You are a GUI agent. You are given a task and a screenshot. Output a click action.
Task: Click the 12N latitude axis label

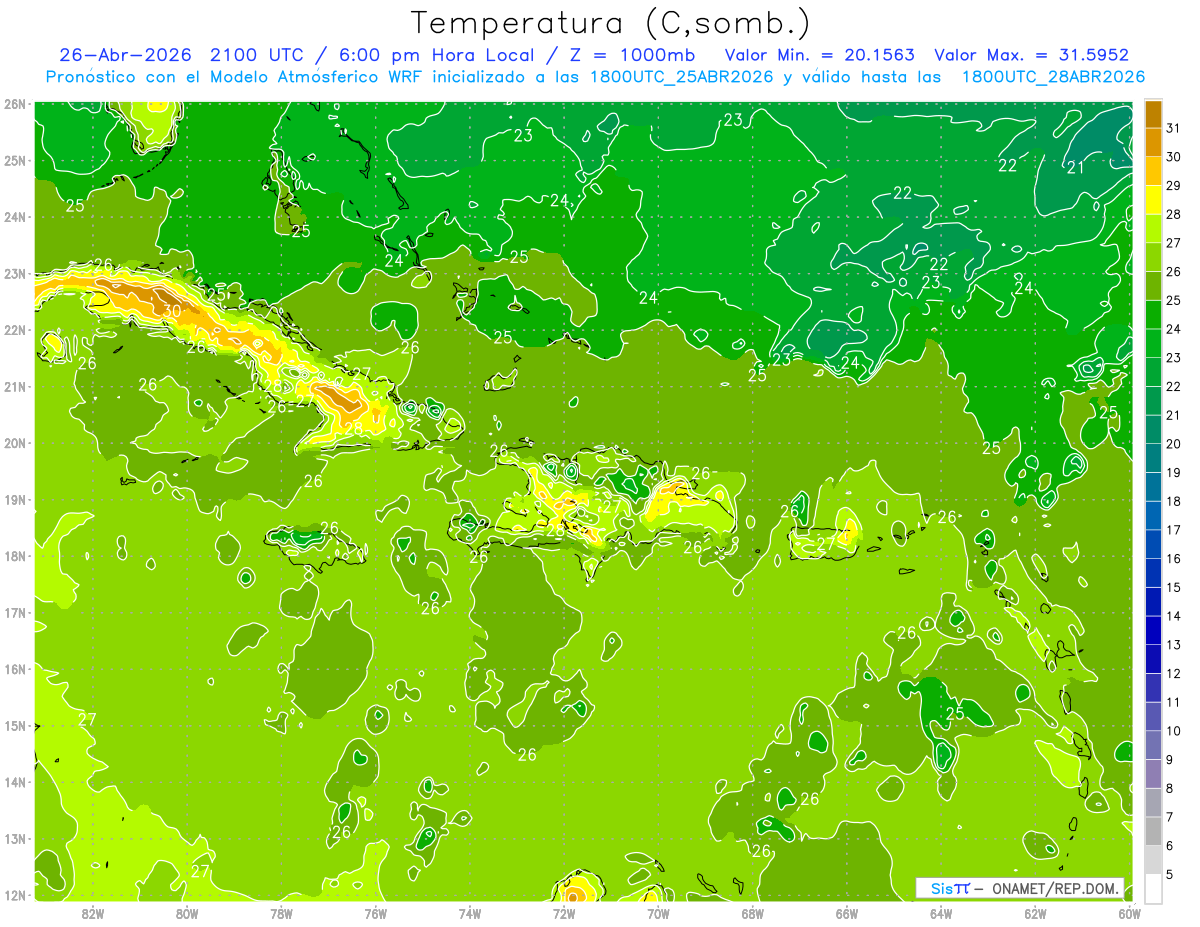(x=14, y=895)
